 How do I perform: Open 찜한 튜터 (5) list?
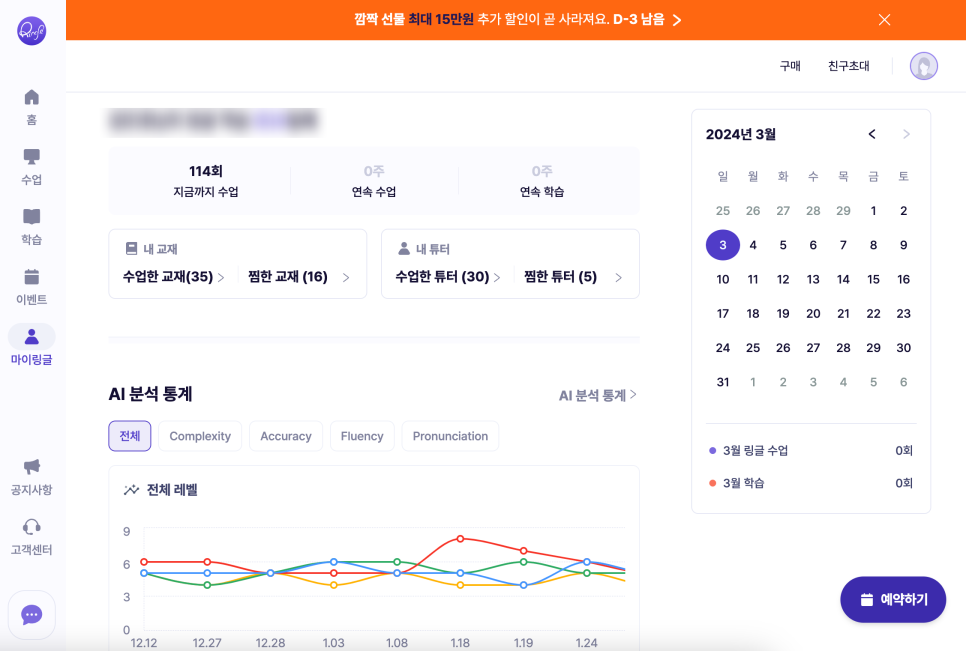573,277
